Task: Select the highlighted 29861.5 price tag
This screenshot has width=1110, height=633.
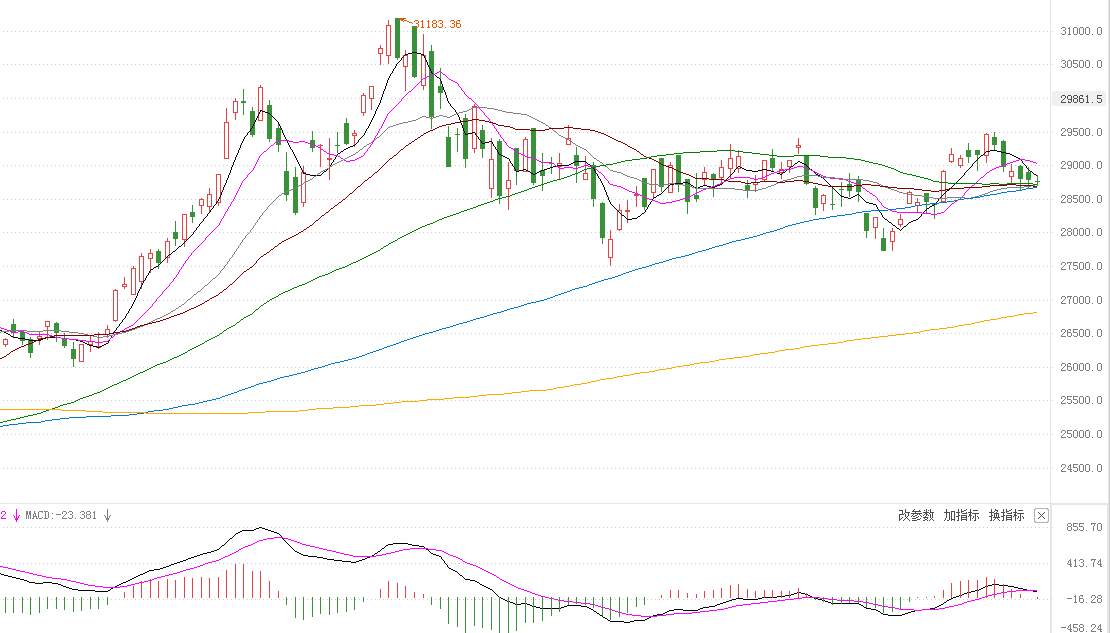Action: (1081, 99)
